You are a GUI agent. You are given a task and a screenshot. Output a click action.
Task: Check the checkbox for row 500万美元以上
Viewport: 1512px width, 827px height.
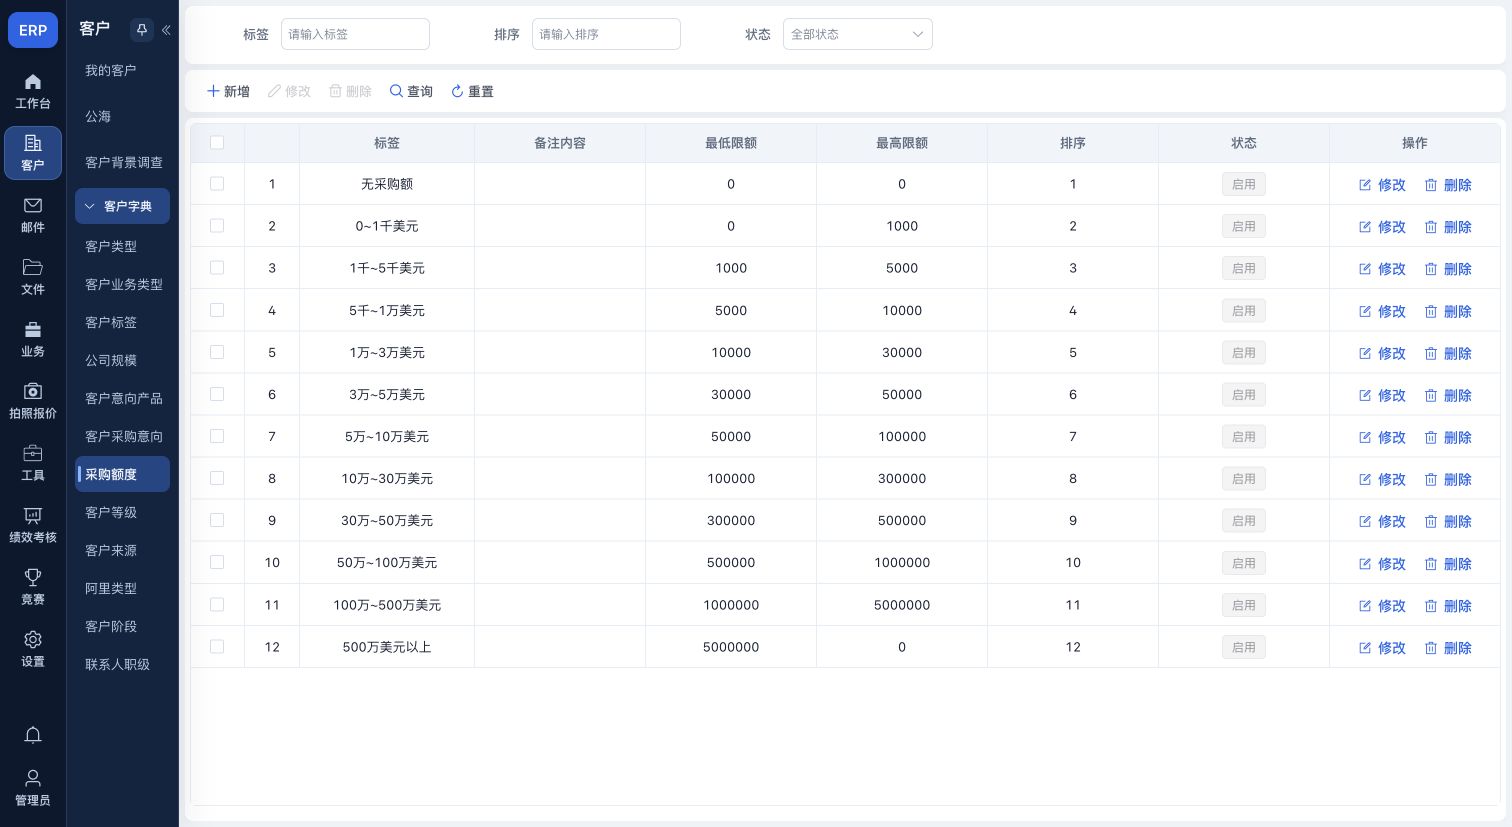tap(217, 647)
